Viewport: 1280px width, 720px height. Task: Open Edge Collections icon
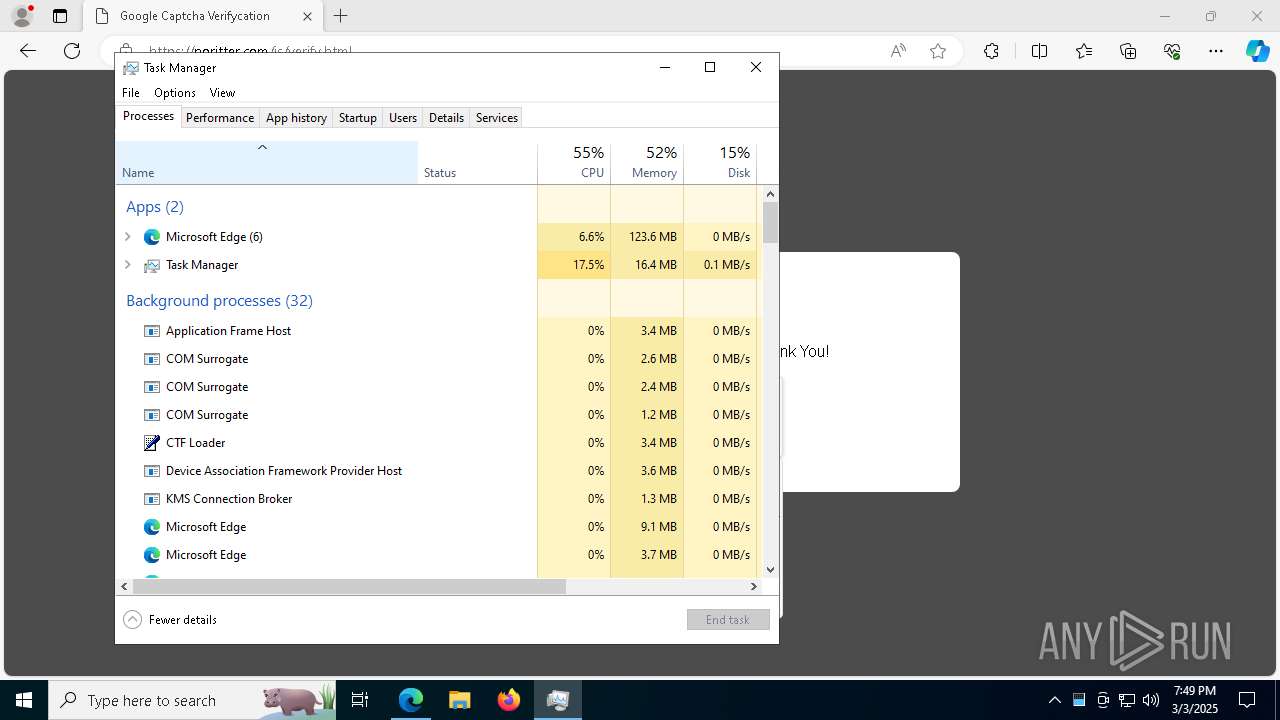click(x=1128, y=51)
